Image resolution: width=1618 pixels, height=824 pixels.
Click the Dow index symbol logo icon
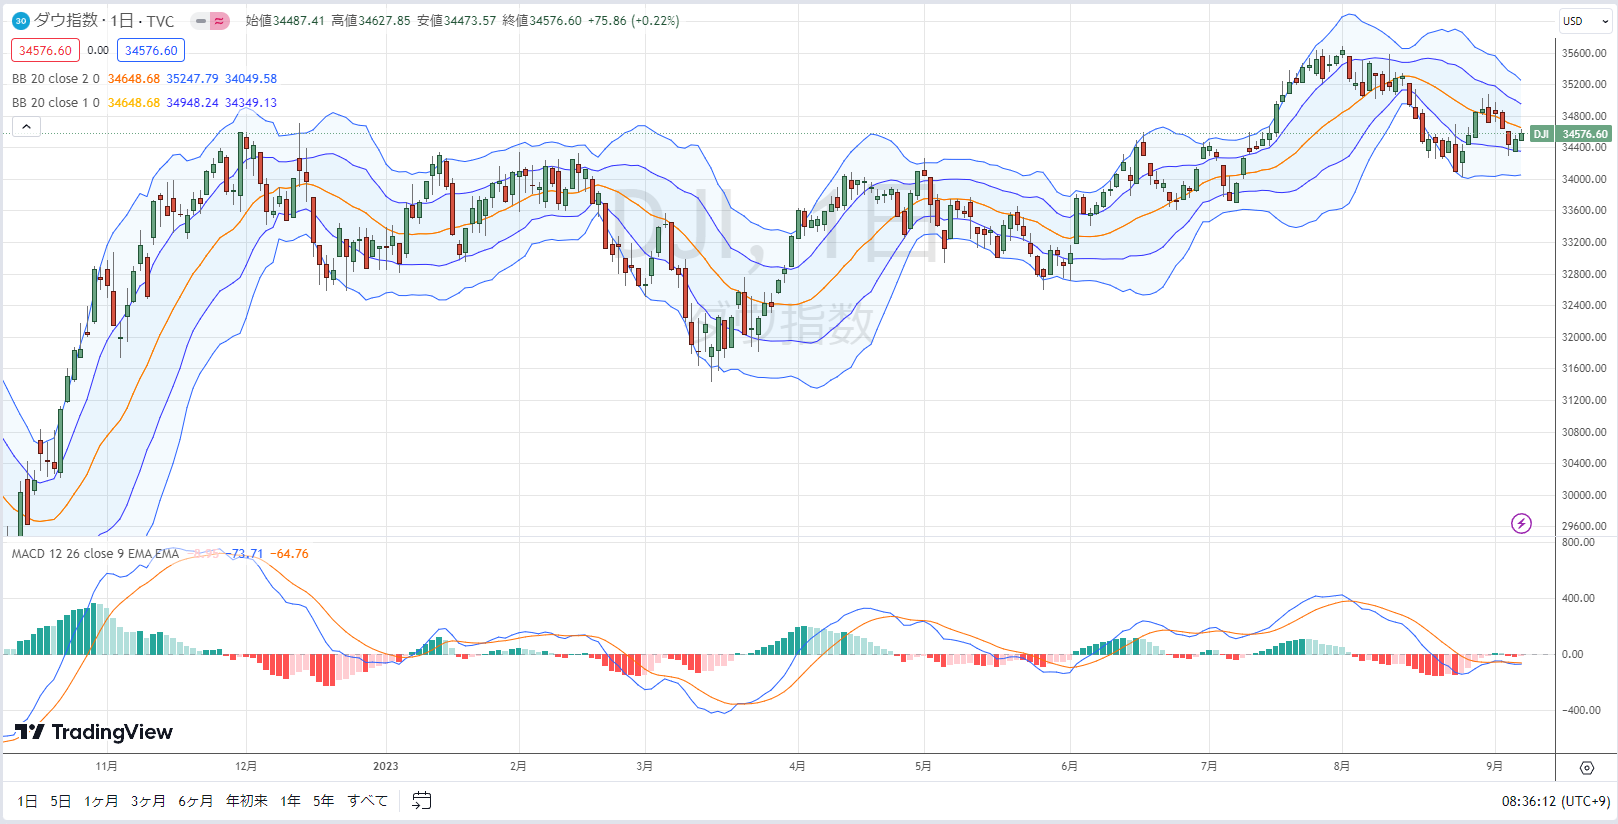(x=20, y=21)
